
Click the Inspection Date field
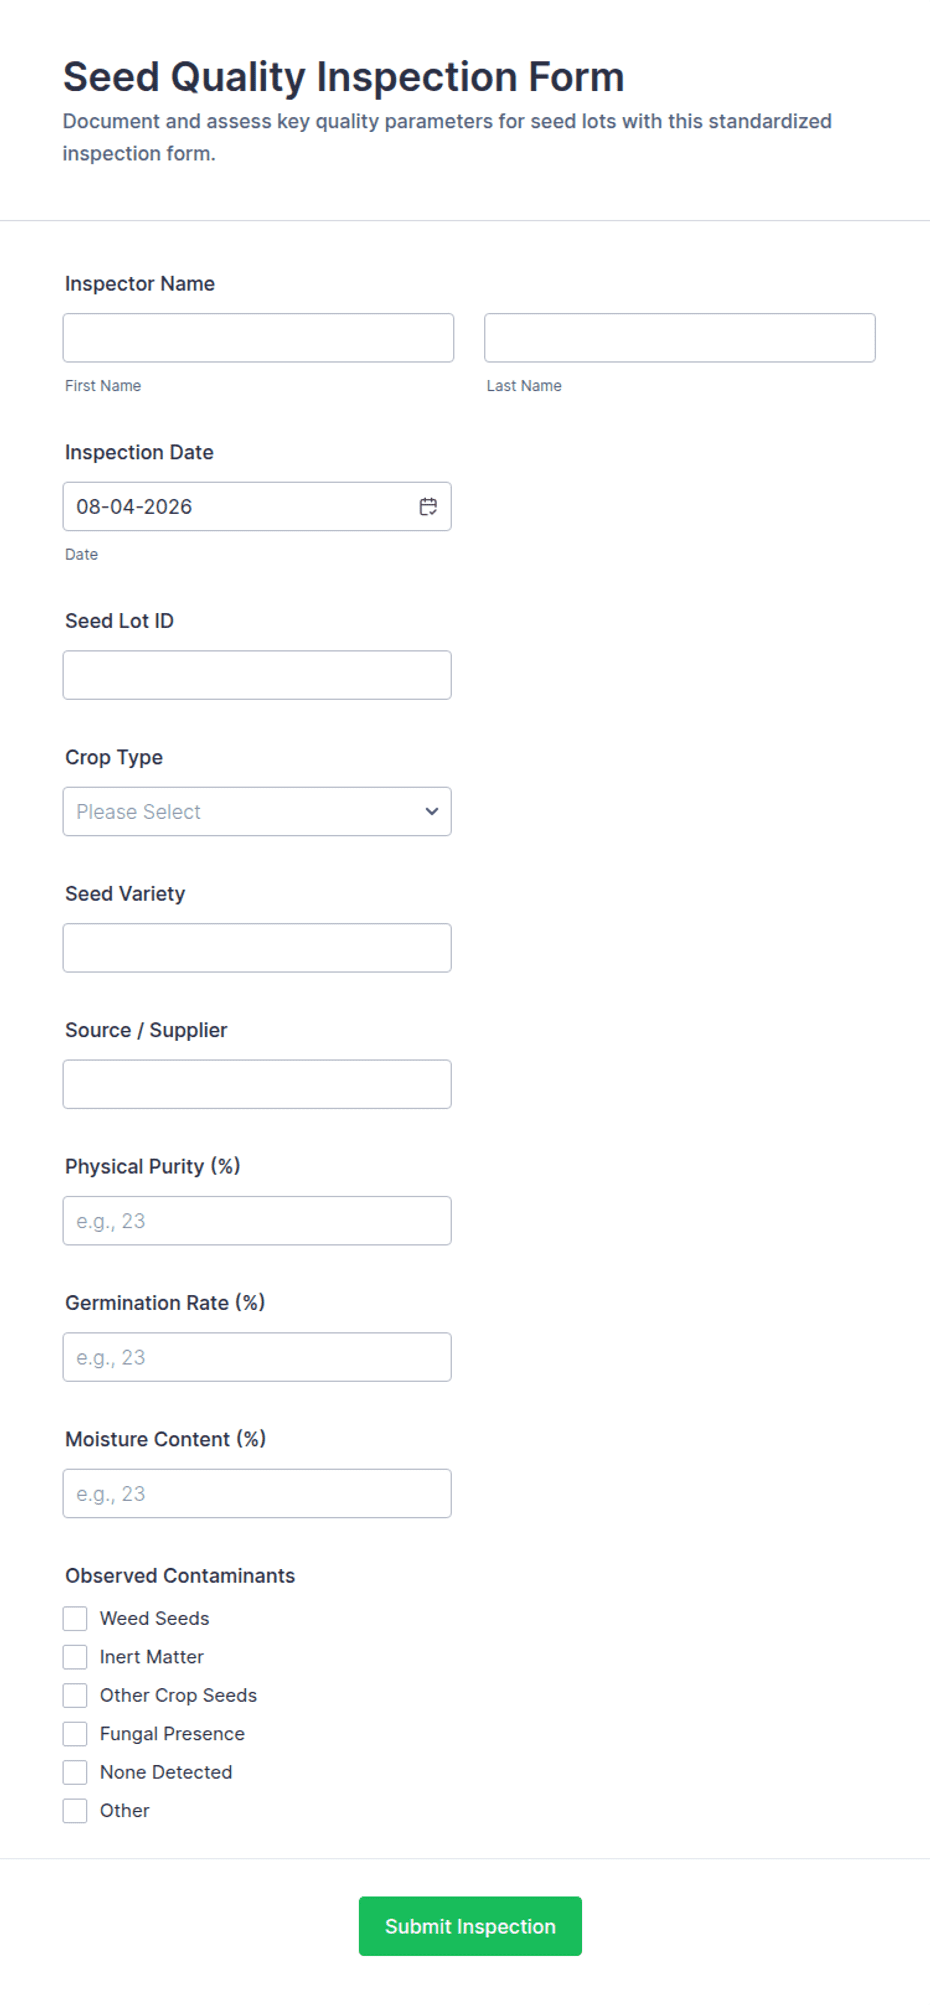257,507
